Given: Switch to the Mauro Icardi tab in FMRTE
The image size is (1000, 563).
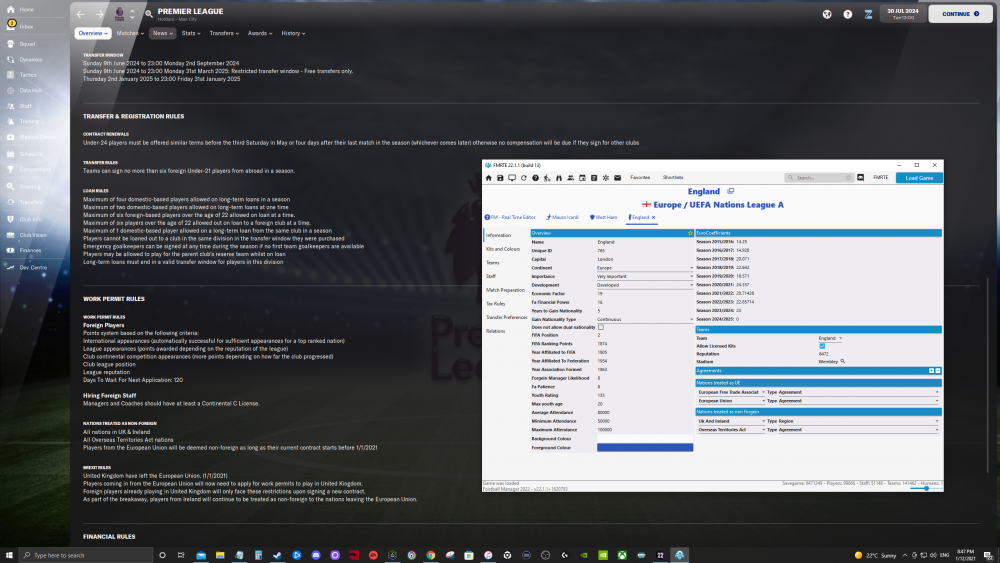Looking at the screenshot, I should point(562,217).
